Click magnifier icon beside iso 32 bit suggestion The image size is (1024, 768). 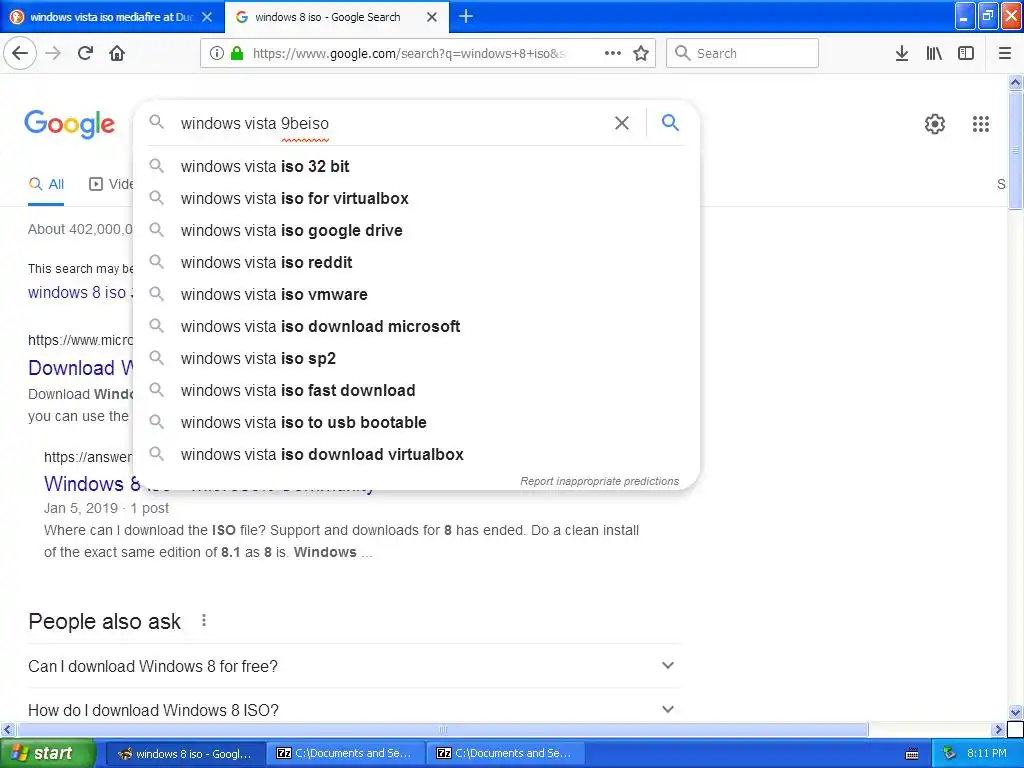tap(156, 166)
